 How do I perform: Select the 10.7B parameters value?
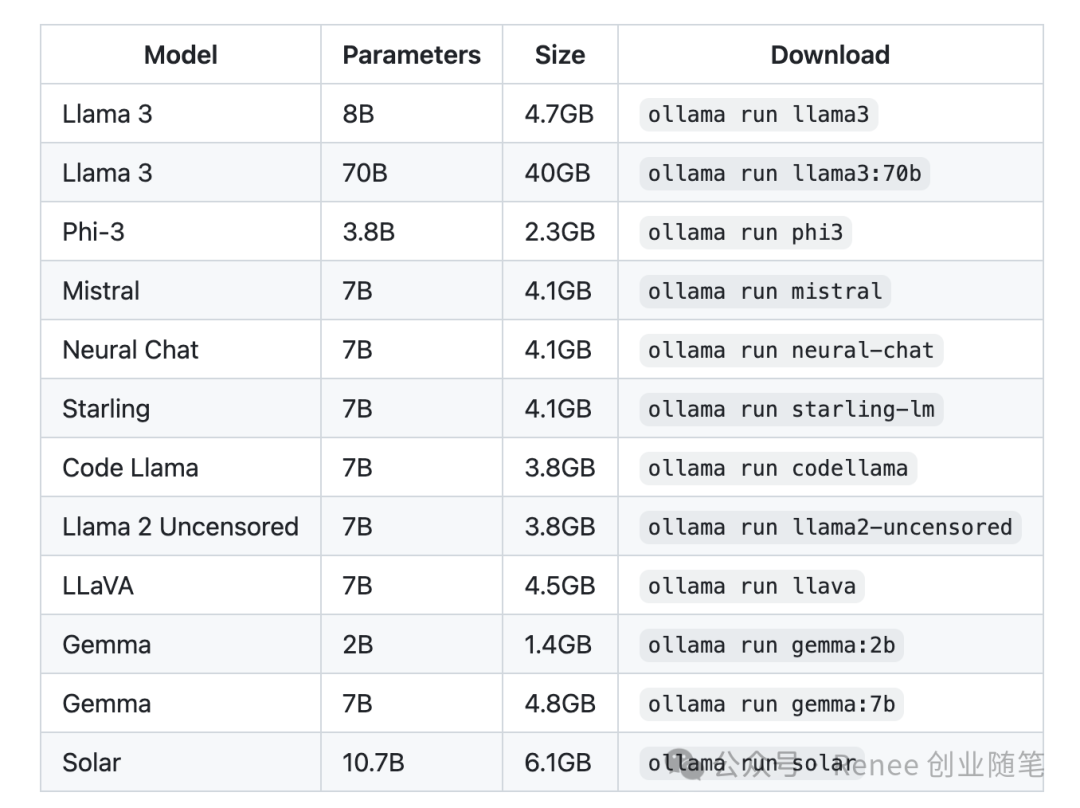373,763
